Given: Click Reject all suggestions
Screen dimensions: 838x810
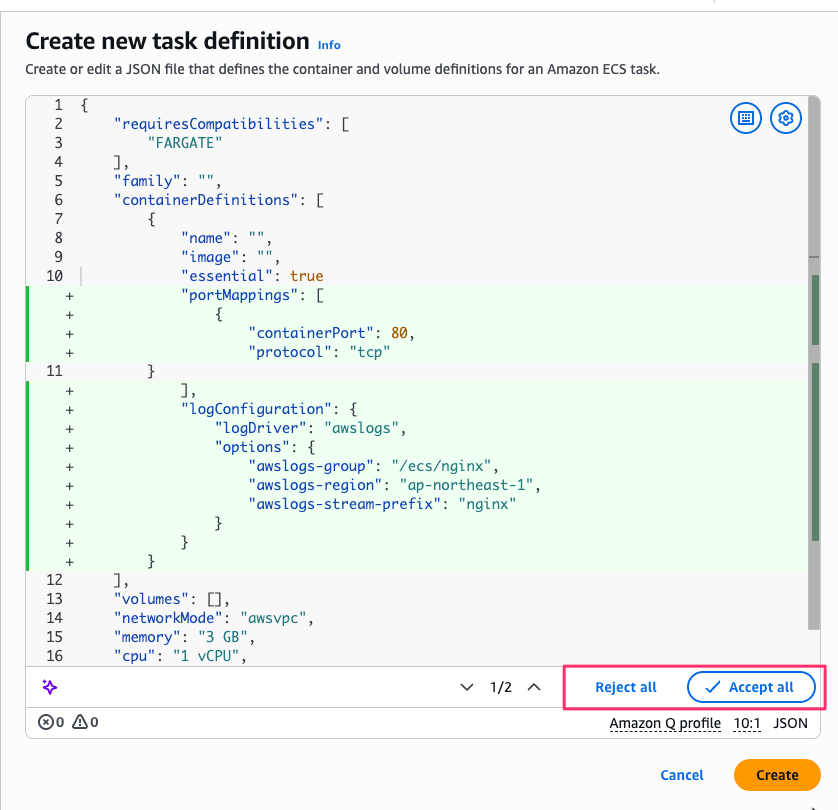Looking at the screenshot, I should point(626,687).
